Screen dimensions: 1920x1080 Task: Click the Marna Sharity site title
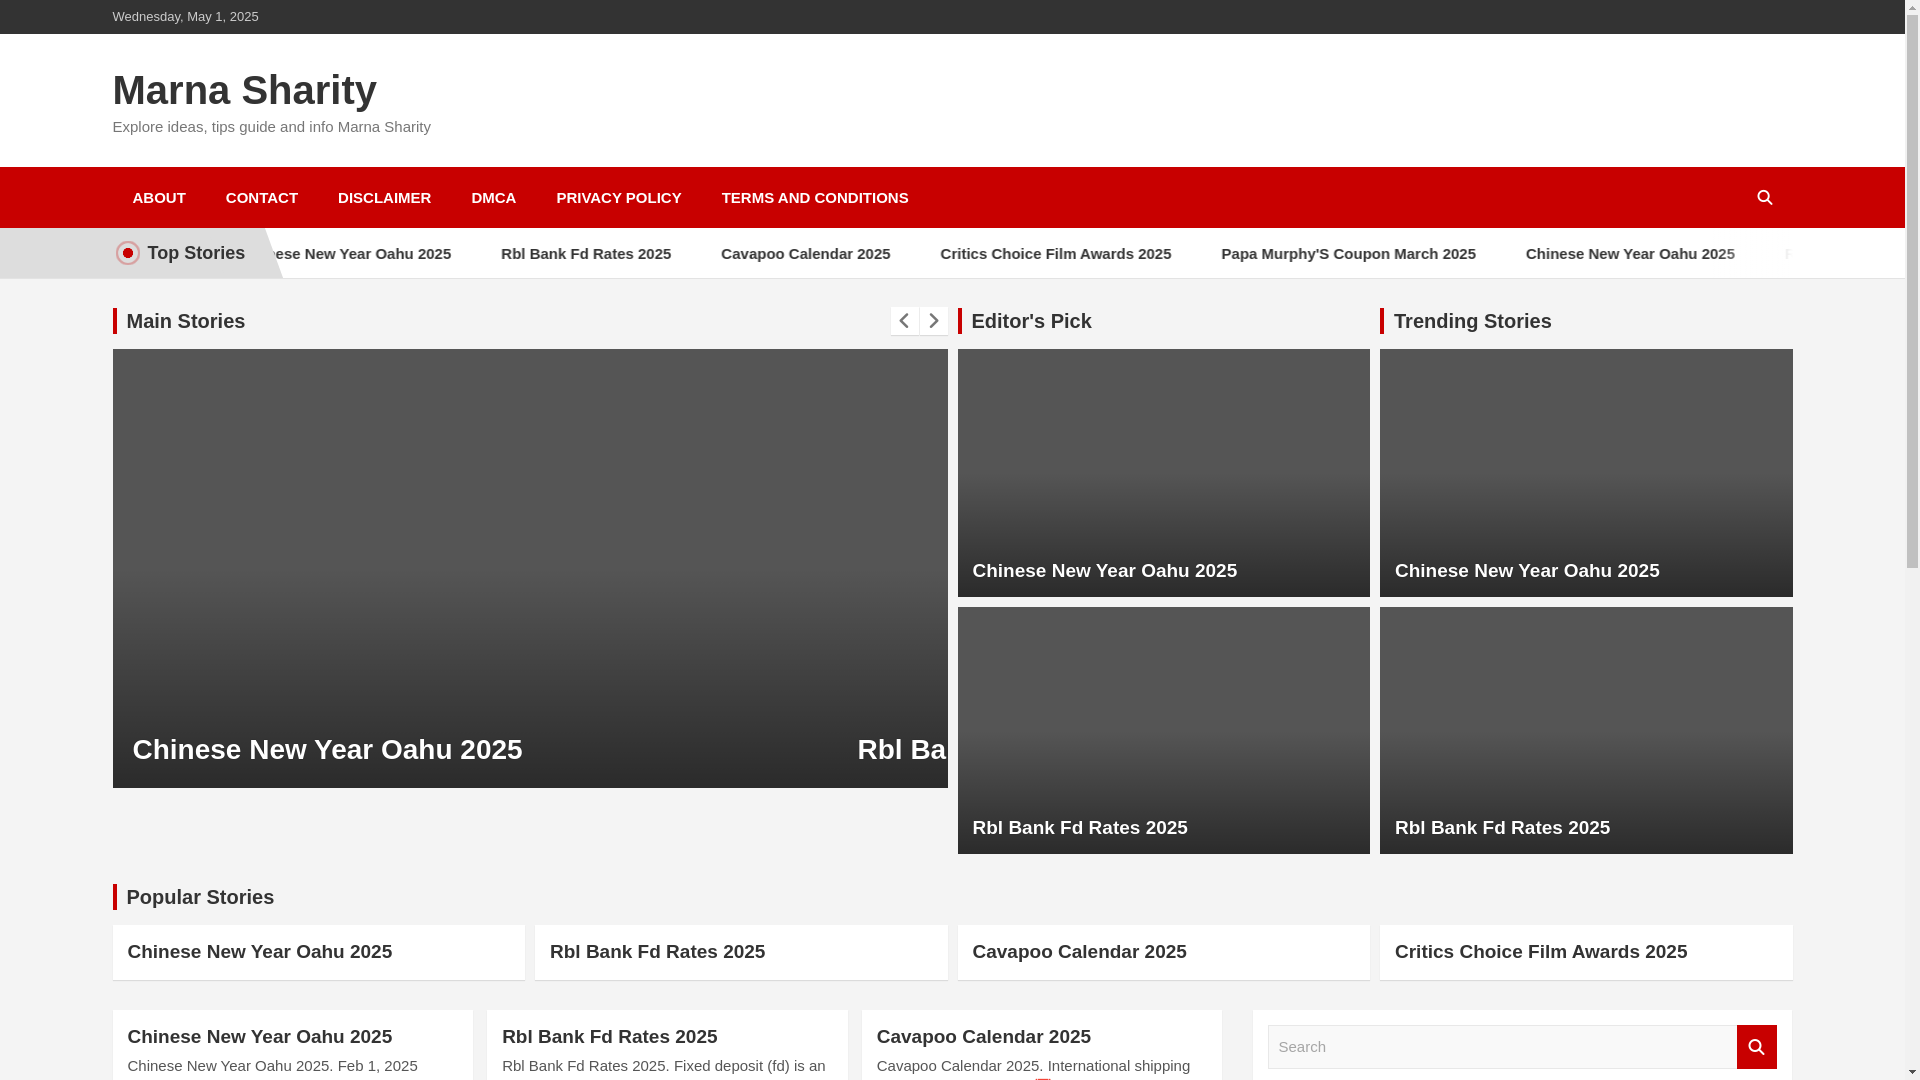pyautogui.click(x=244, y=90)
